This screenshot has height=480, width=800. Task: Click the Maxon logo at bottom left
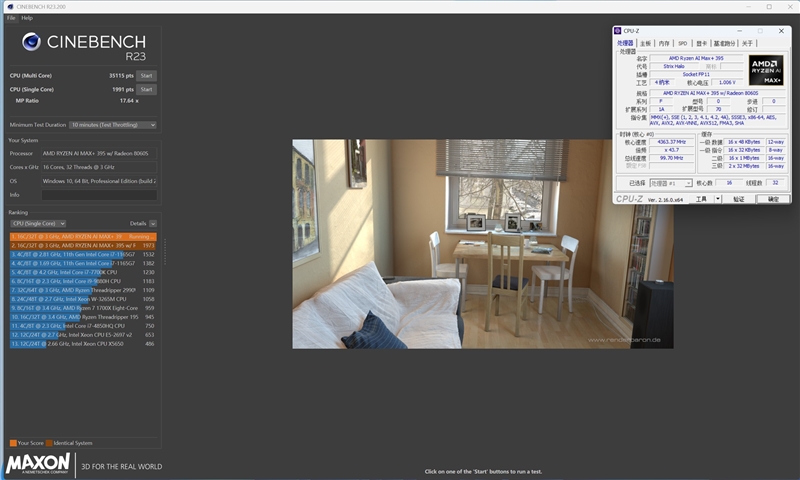[x=38, y=464]
